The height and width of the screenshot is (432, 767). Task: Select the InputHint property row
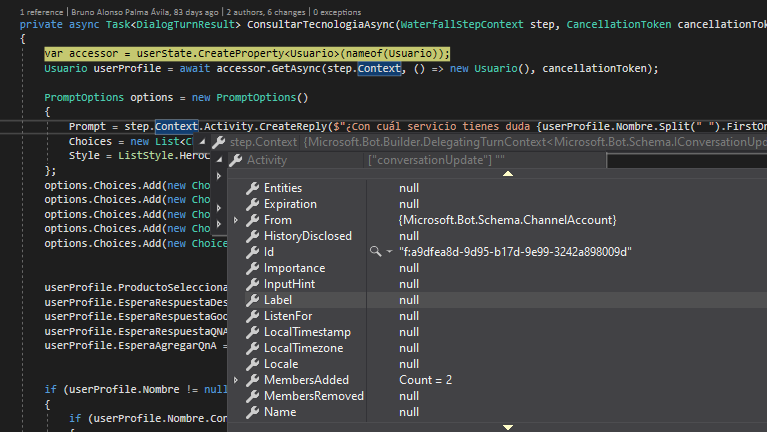click(506, 284)
